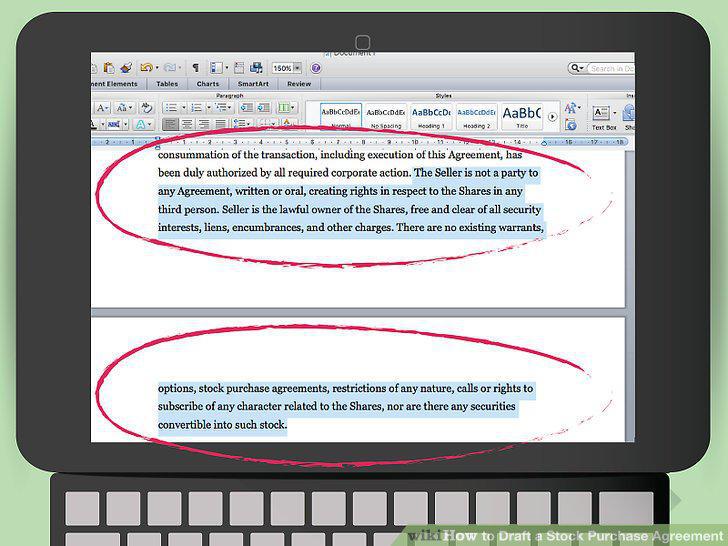Open the Redo history dropdown arrow
Viewport: 728px width, 546px height.
[x=180, y=68]
